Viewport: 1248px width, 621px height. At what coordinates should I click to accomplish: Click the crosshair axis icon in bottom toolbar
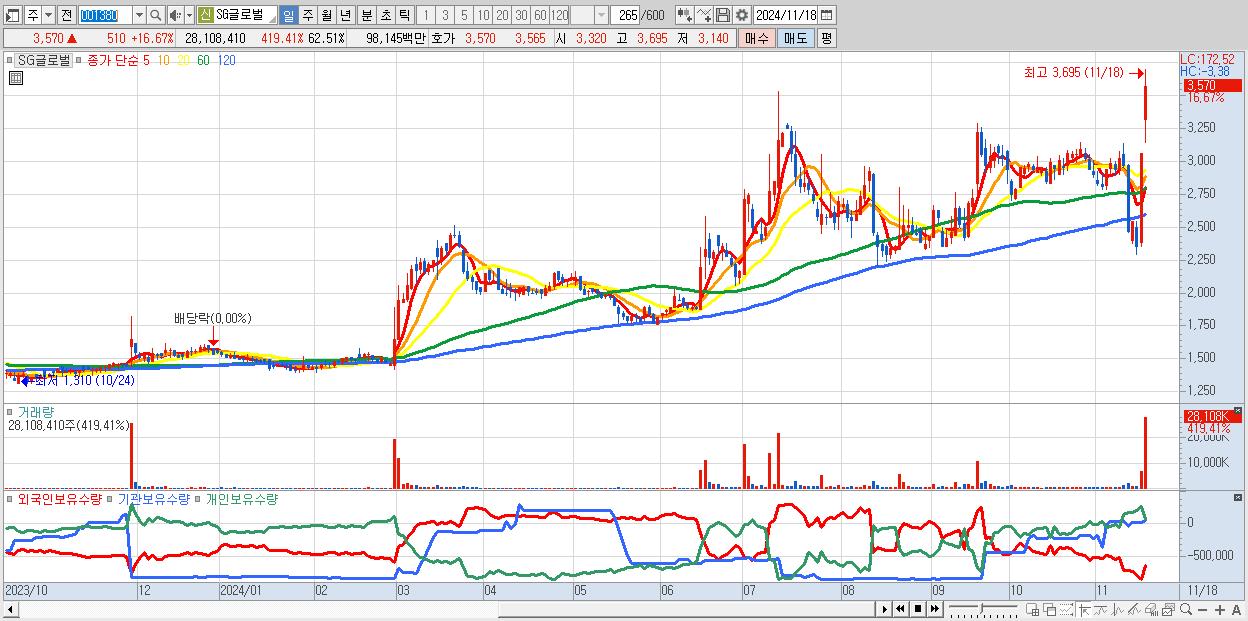pyautogui.click(x=1084, y=609)
